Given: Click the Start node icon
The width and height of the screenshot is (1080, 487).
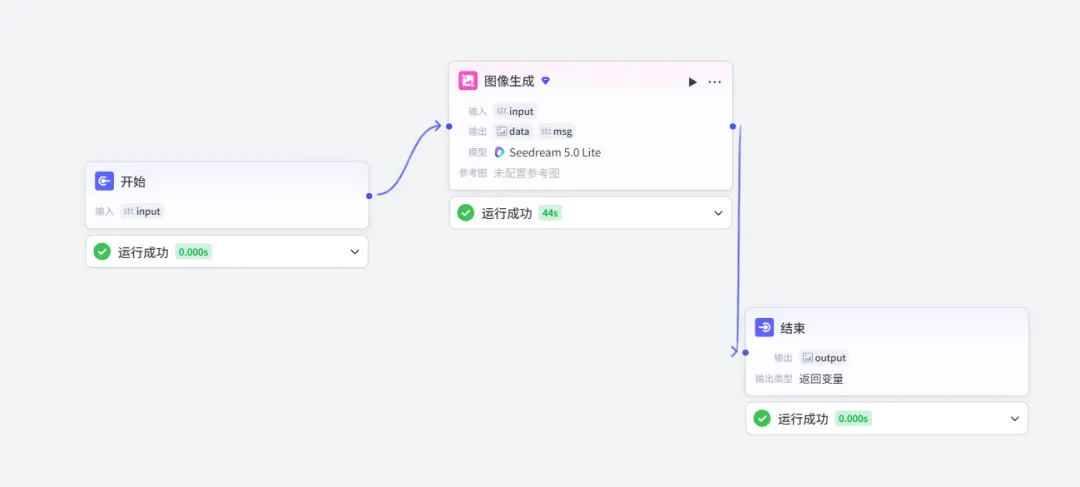Looking at the screenshot, I should (x=104, y=181).
